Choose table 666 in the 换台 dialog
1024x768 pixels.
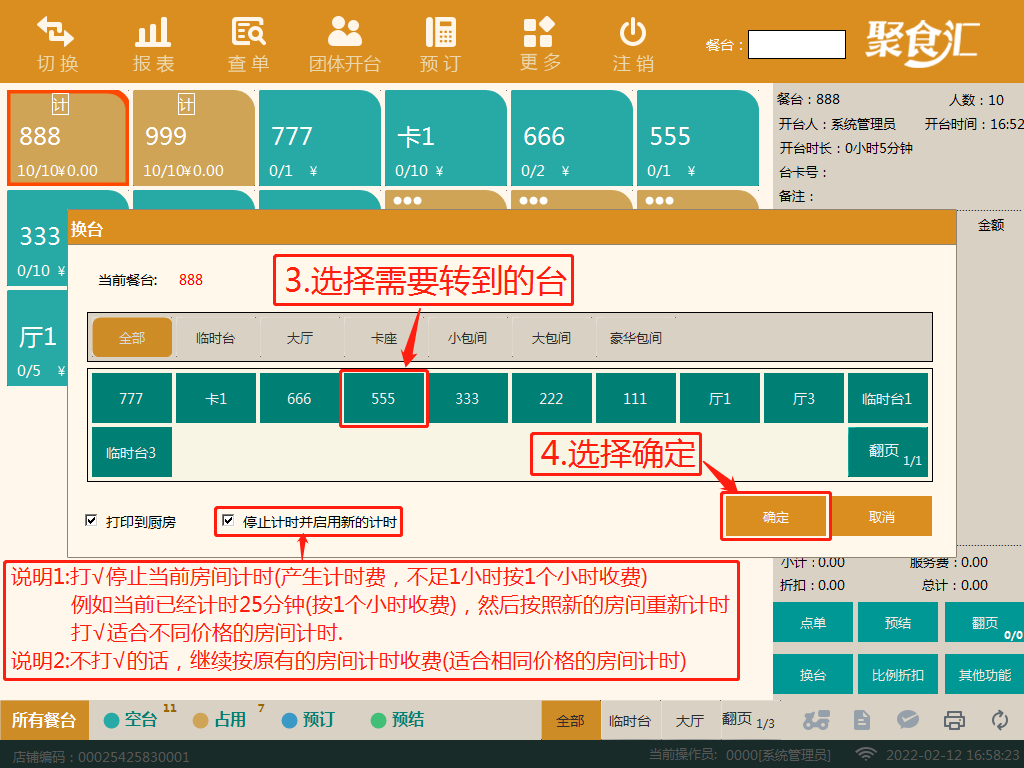coord(299,398)
